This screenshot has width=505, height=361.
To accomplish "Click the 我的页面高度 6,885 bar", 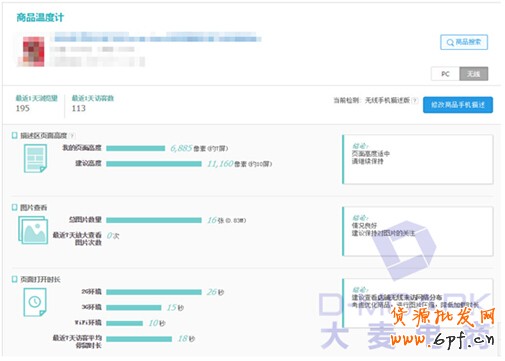I will [136, 148].
